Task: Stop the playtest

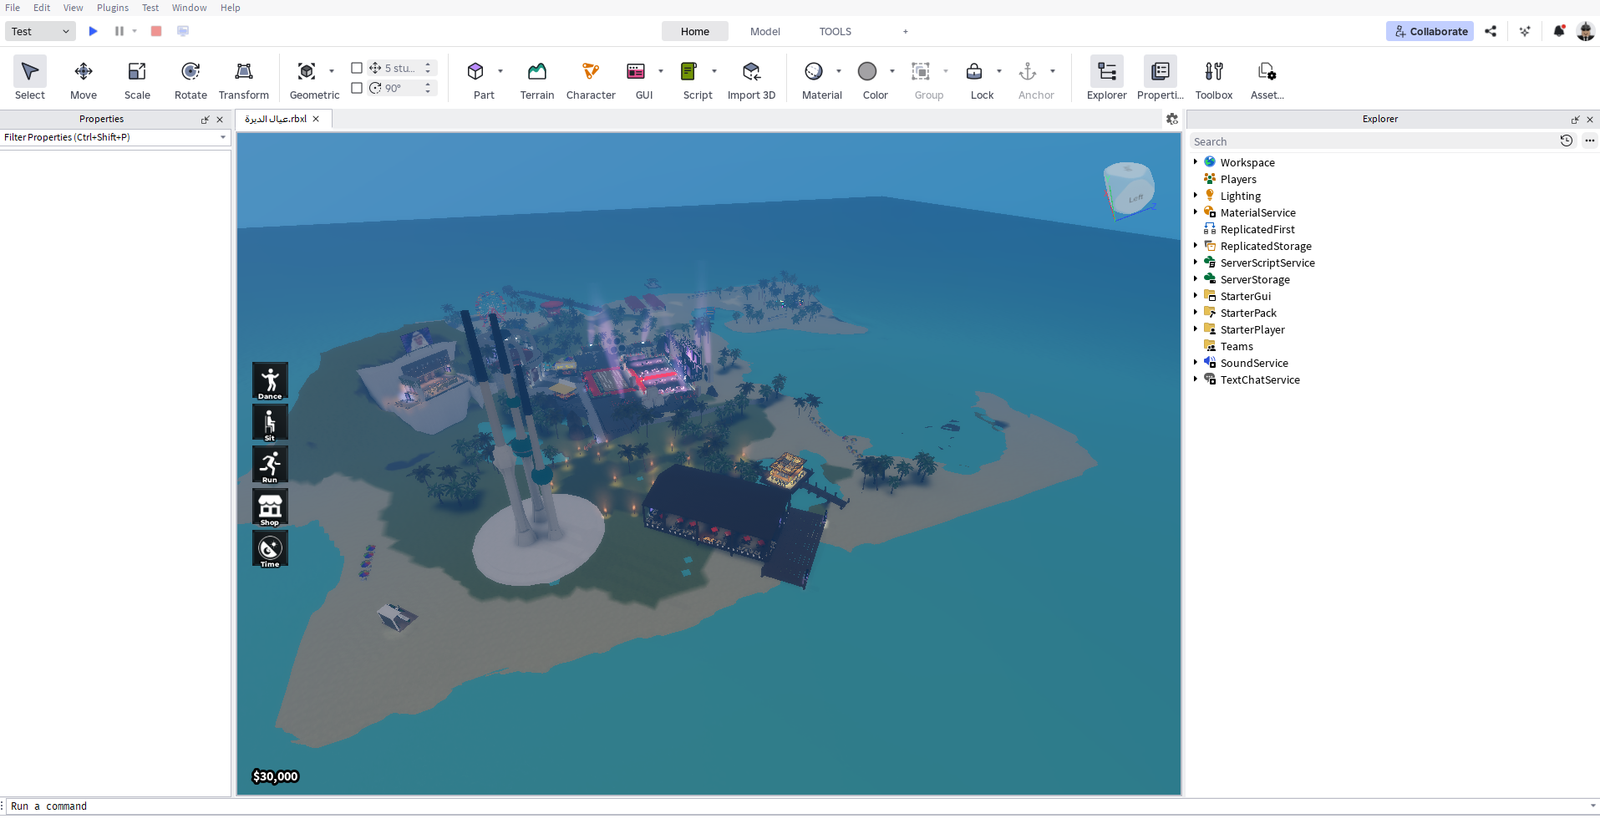Action: 156,31
